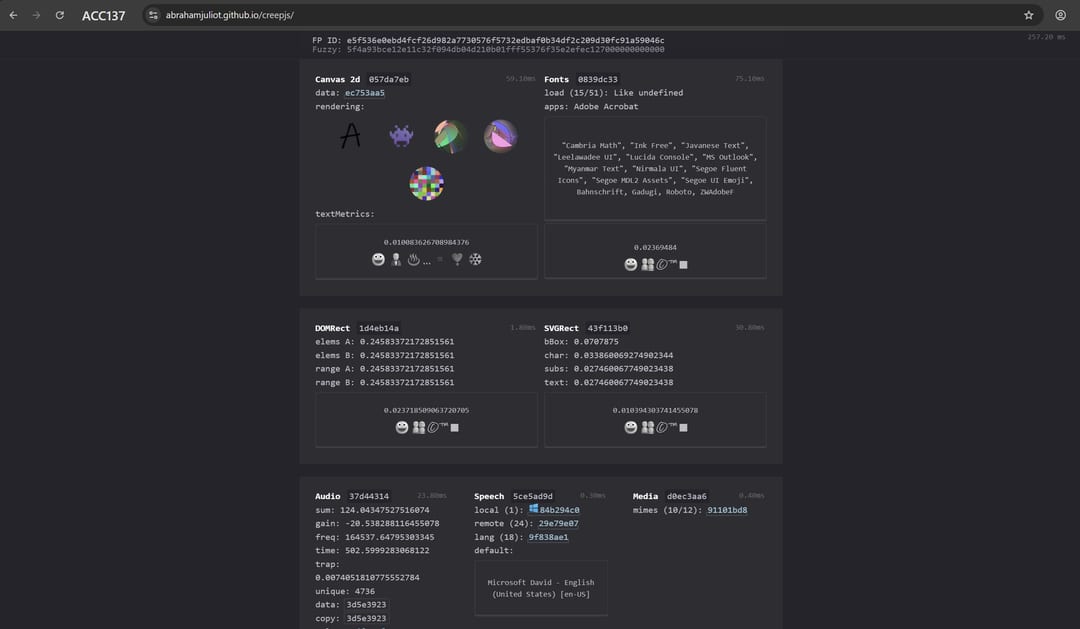
Task: Click the SVGRect bBox value 0.0707875
Action: [596, 342]
